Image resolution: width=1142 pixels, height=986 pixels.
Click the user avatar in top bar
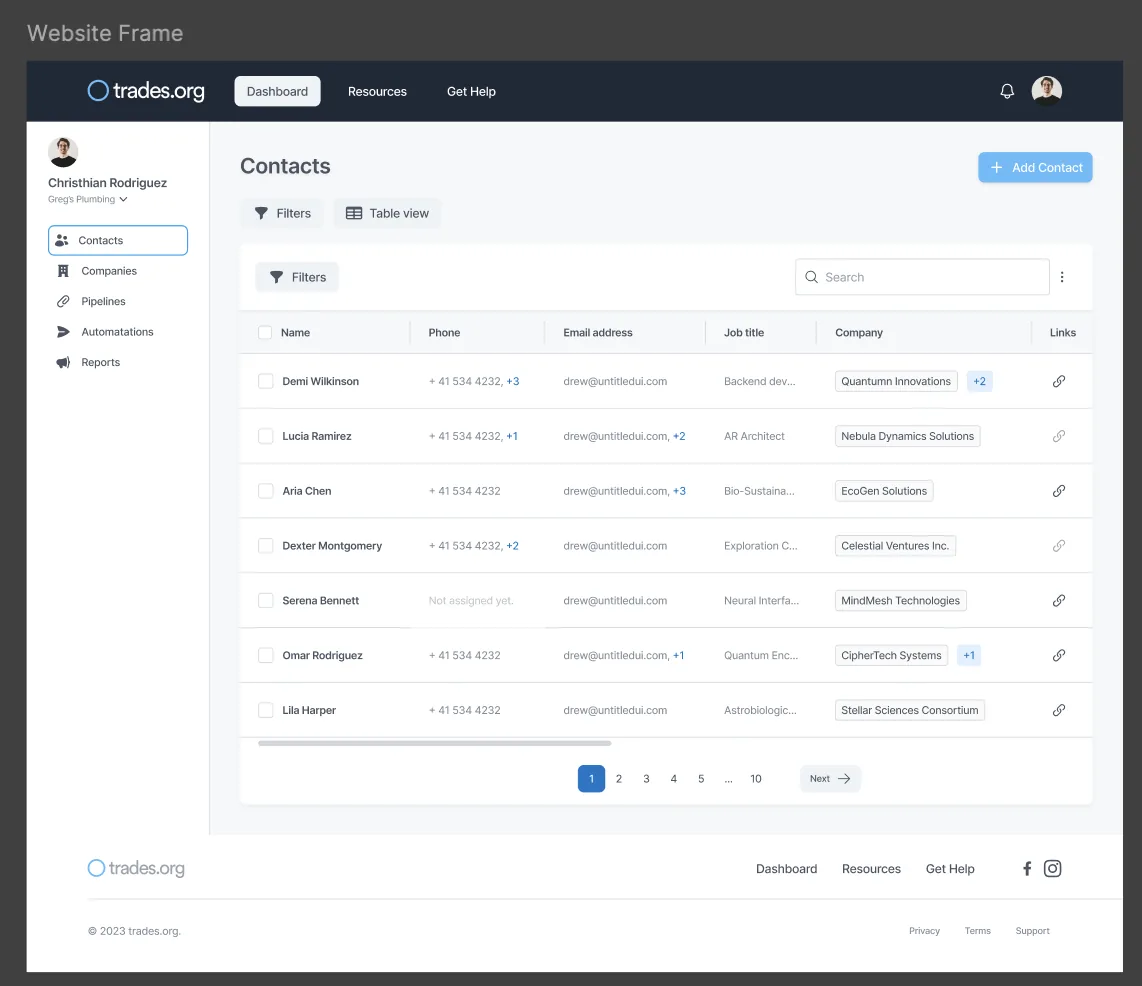[1047, 91]
